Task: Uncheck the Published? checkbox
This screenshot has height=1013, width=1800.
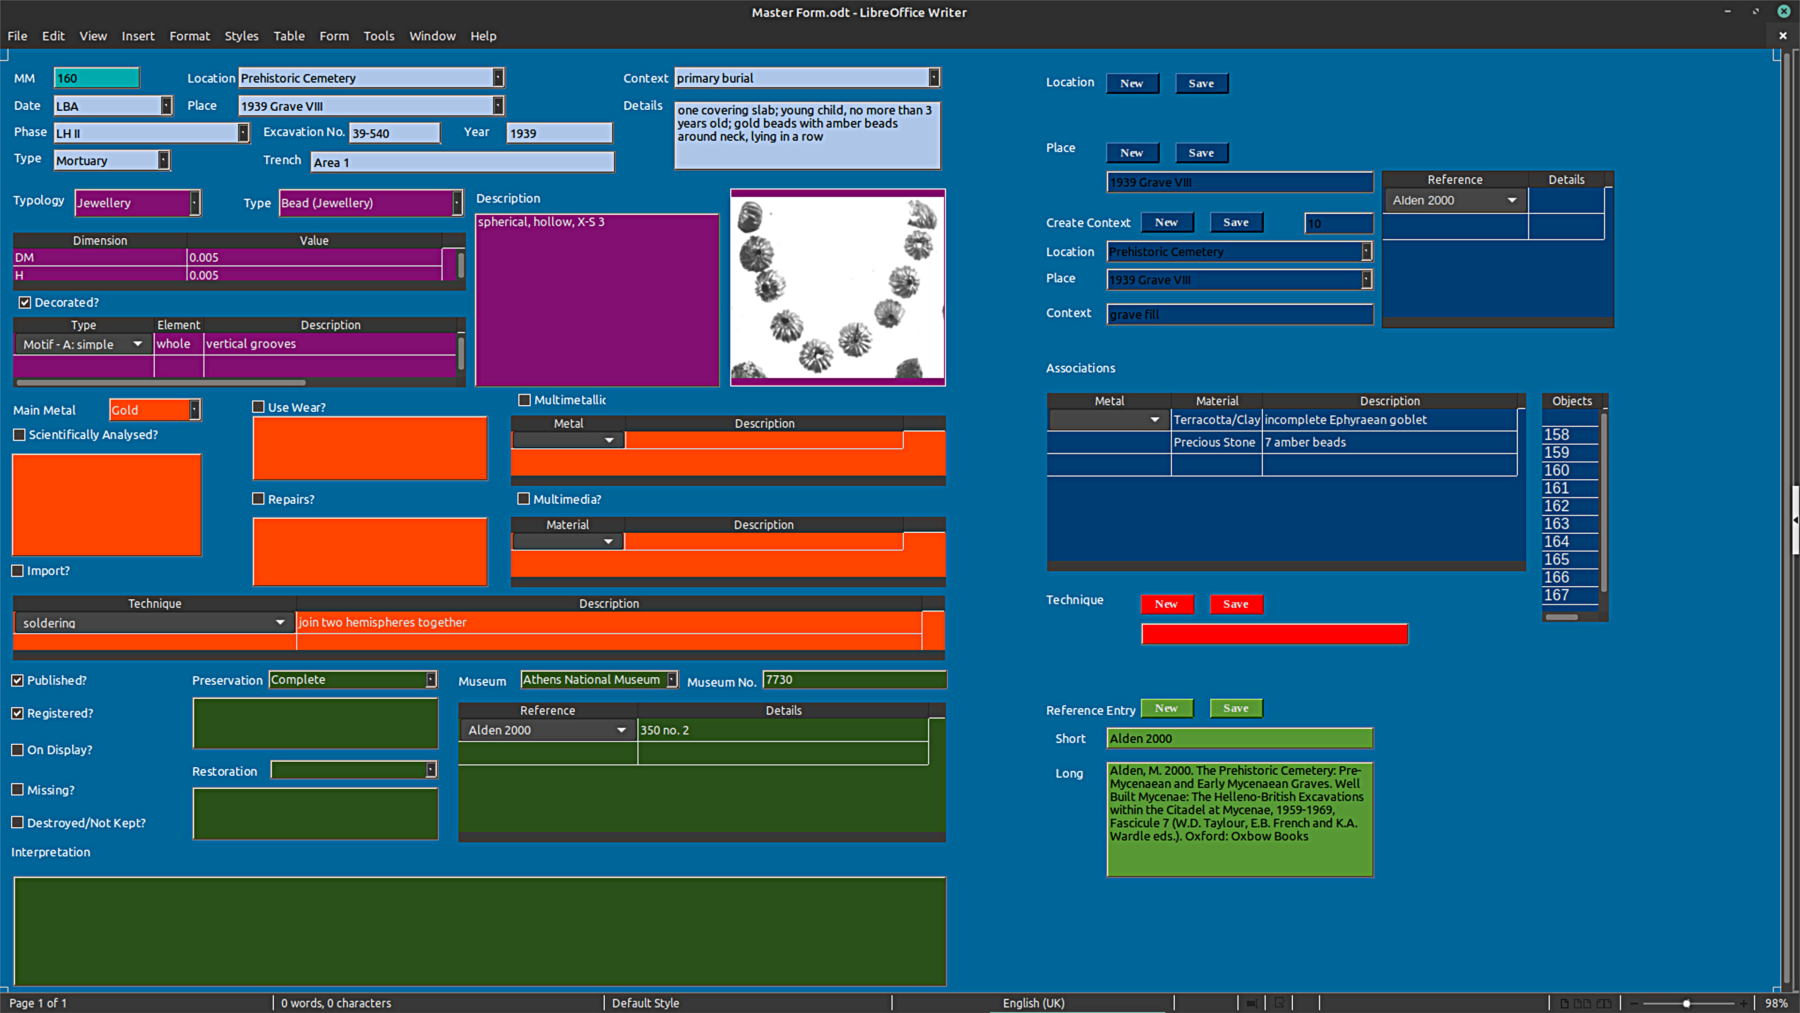Action: (x=18, y=680)
